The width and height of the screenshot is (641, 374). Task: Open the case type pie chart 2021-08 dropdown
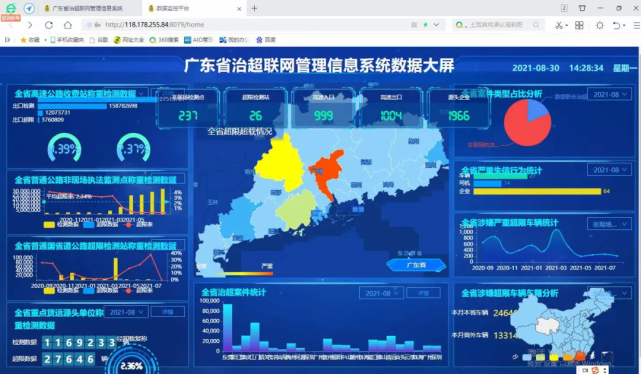pos(609,94)
